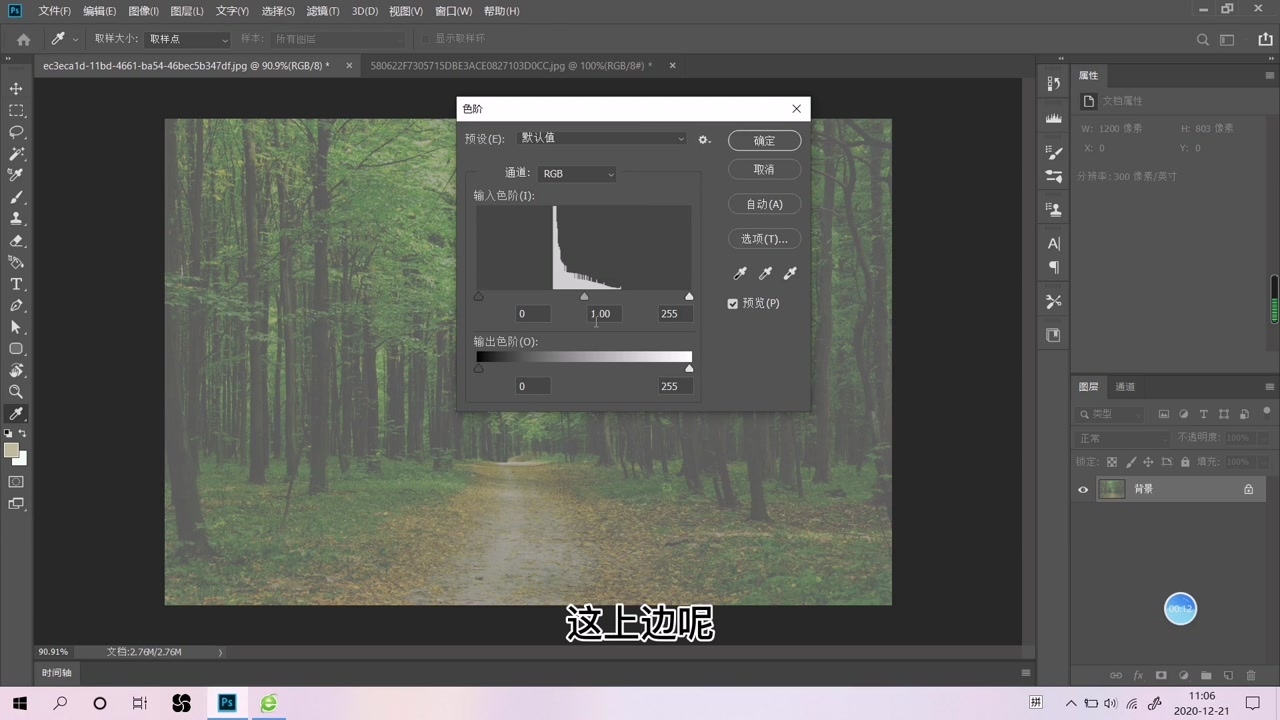The height and width of the screenshot is (720, 1280).
Task: Open the Channel RGB dropdown
Action: click(x=577, y=174)
